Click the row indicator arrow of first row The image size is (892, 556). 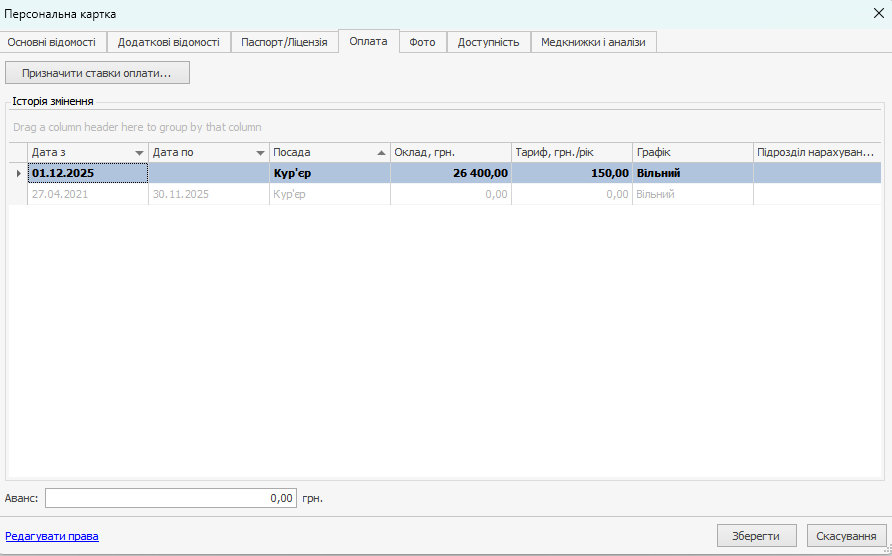[x=18, y=173]
